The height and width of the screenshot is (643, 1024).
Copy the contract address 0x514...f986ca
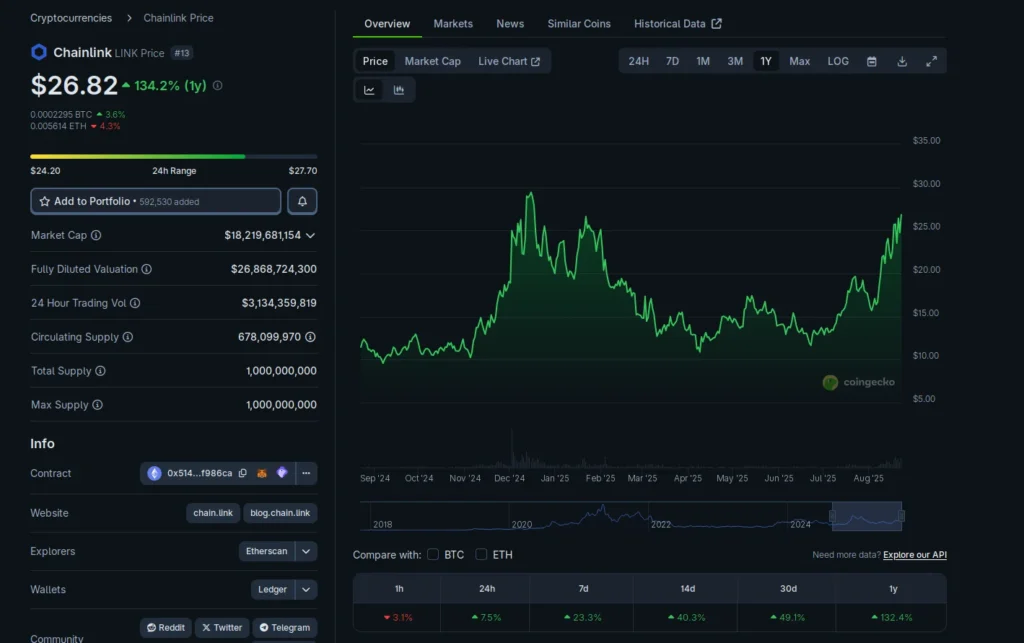pos(243,473)
